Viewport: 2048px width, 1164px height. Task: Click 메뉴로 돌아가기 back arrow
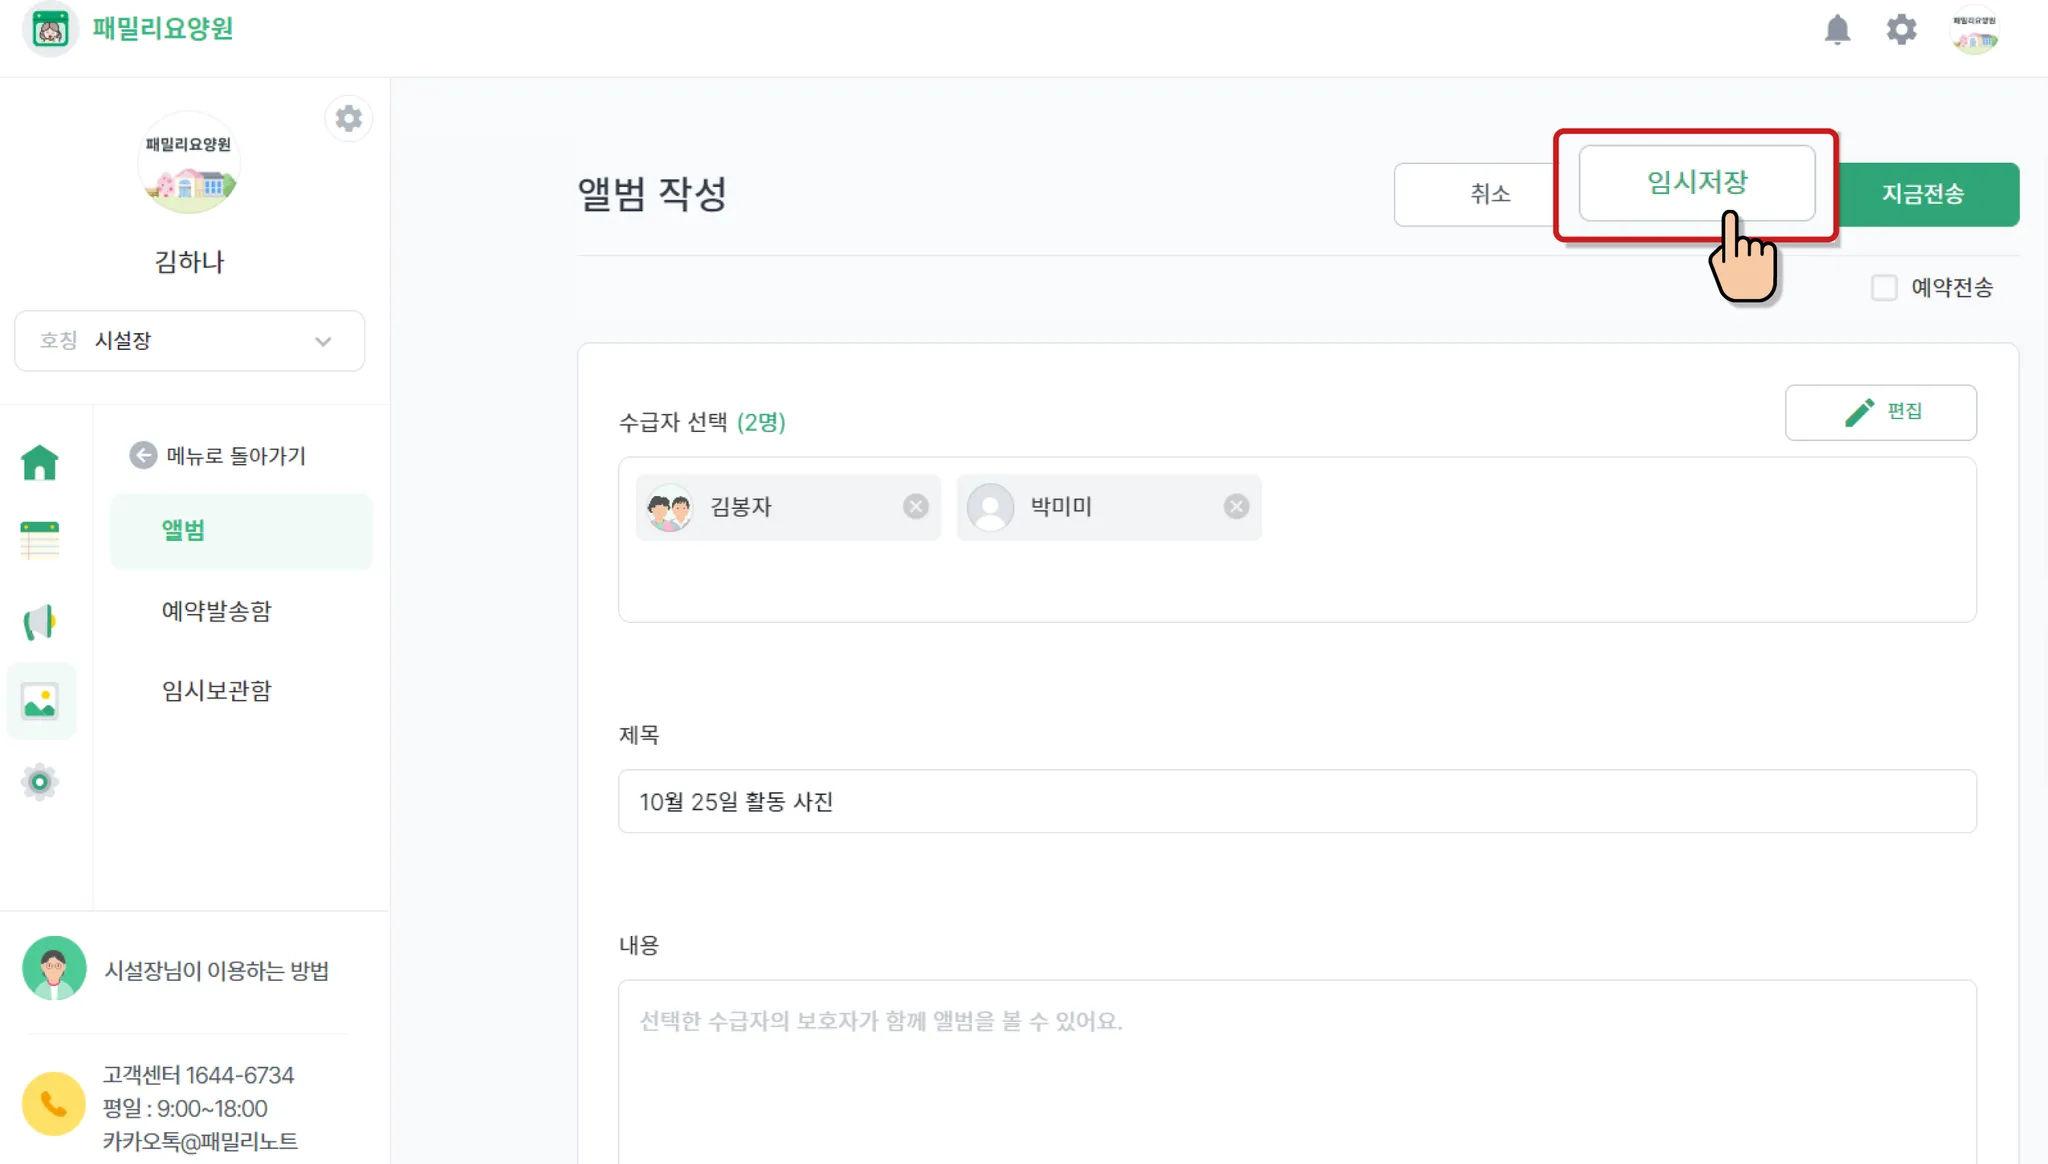143,456
